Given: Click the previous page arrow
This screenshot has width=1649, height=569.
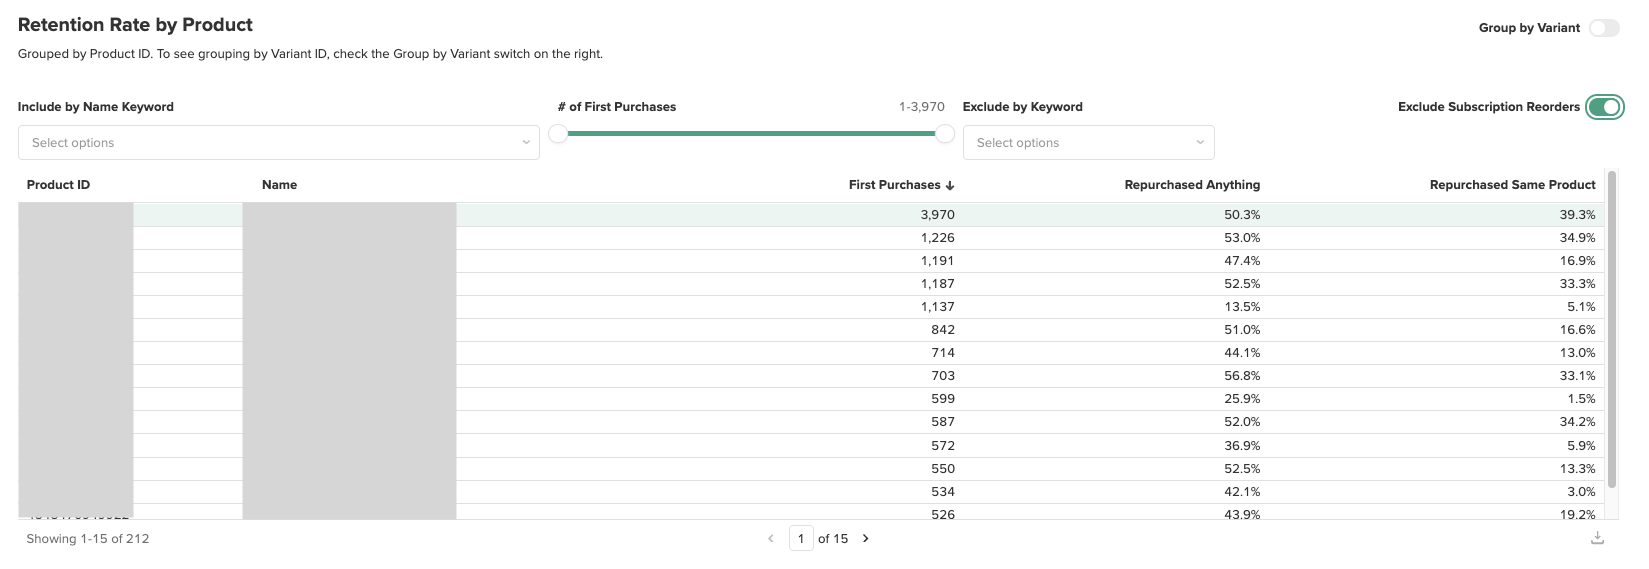Looking at the screenshot, I should click(x=770, y=538).
